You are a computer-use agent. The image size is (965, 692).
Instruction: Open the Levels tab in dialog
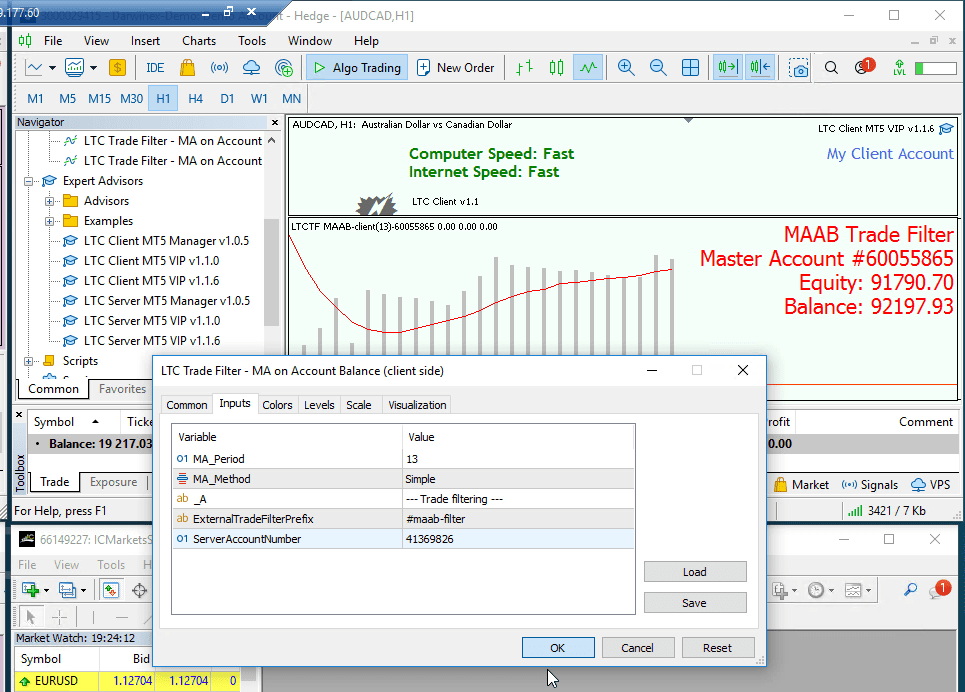point(319,405)
